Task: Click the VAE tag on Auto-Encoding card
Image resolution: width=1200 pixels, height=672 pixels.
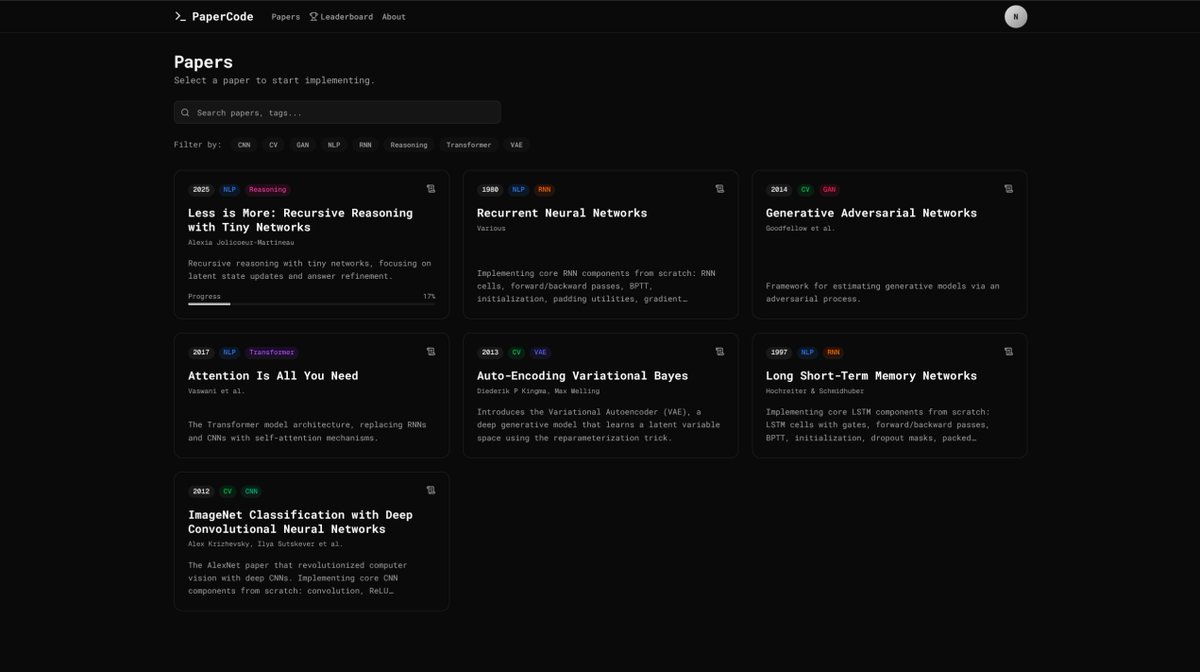Action: [x=540, y=352]
